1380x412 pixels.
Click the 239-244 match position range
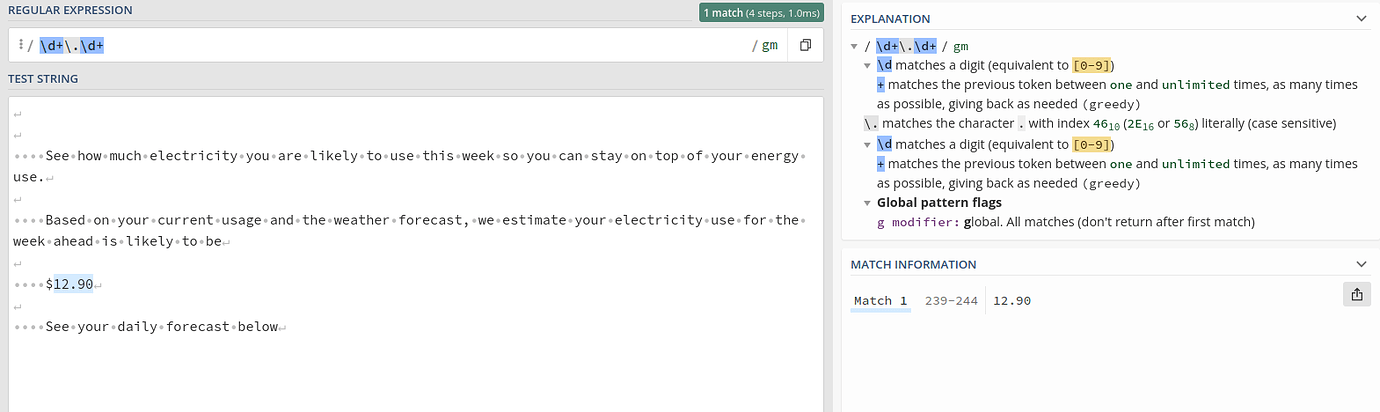pyautogui.click(x=951, y=301)
